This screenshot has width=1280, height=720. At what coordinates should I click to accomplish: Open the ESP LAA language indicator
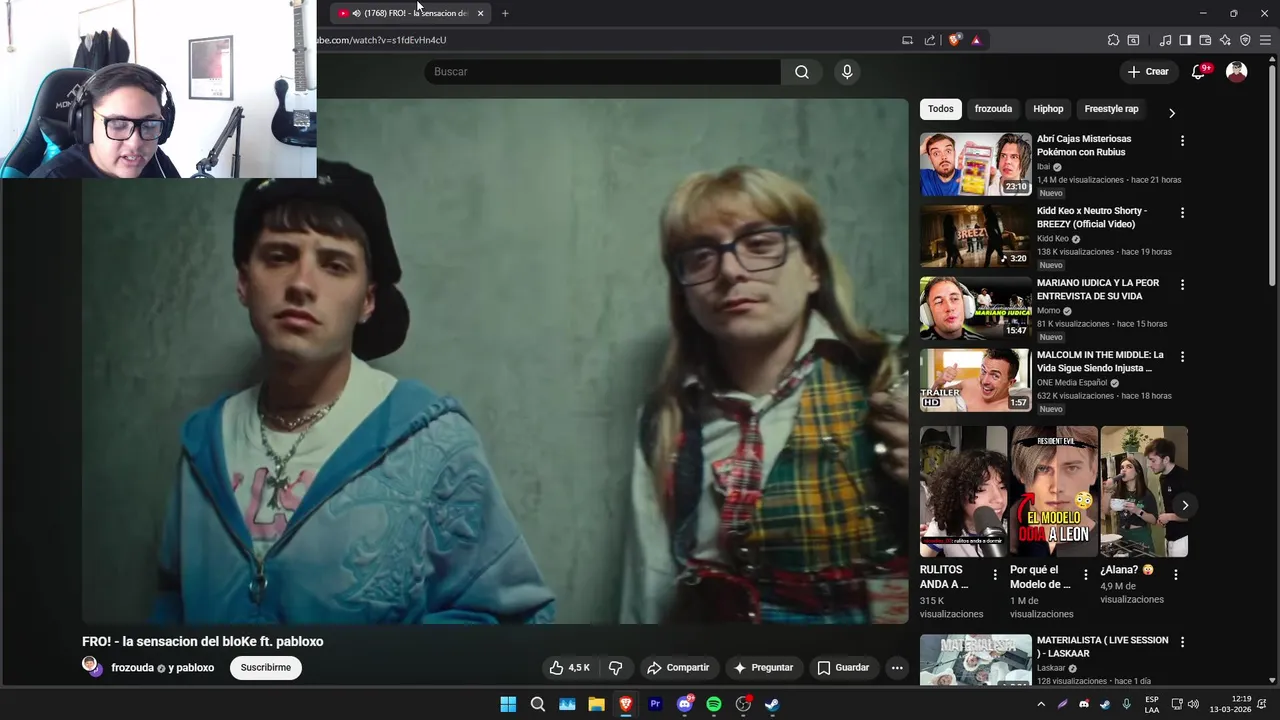click(x=1152, y=704)
